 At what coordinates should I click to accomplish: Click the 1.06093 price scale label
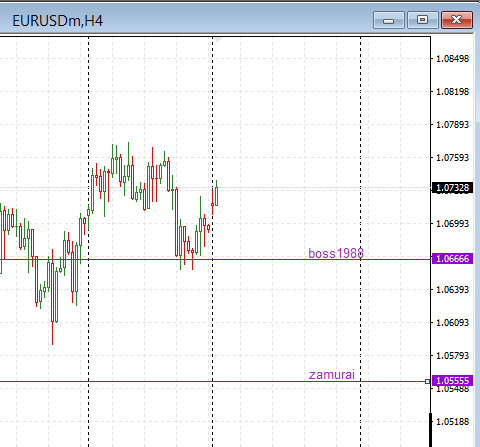coord(452,322)
